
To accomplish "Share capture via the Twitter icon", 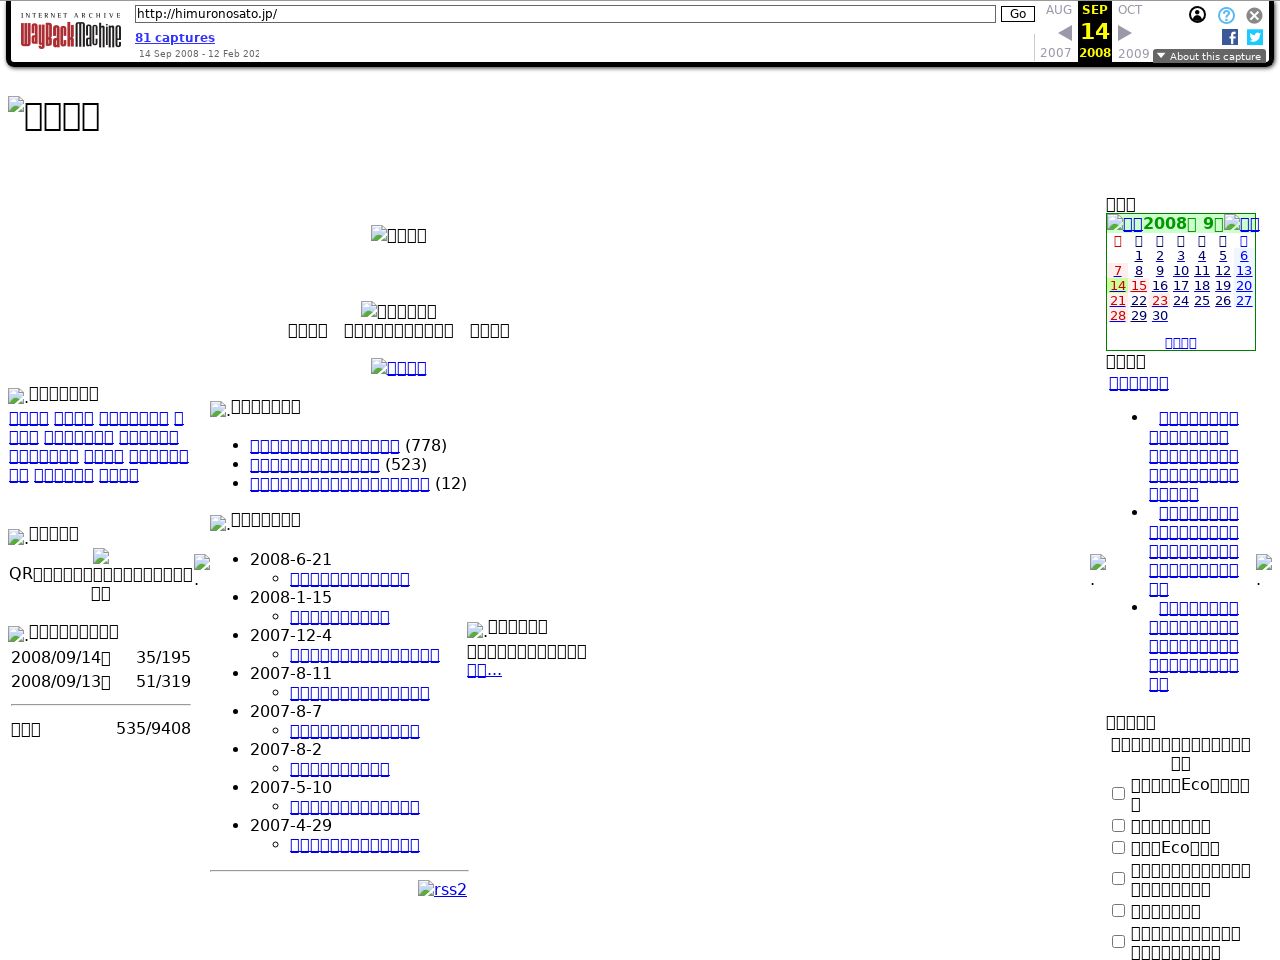I will click(1255, 37).
